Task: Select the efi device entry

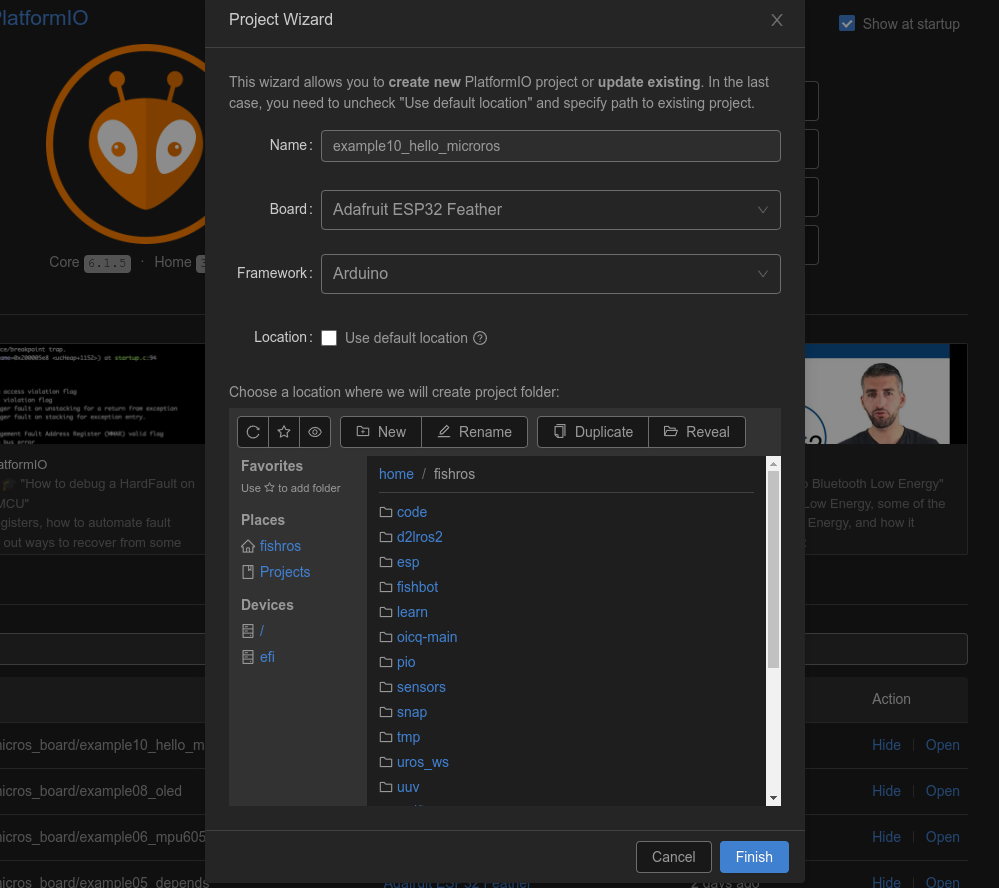Action: click(267, 657)
